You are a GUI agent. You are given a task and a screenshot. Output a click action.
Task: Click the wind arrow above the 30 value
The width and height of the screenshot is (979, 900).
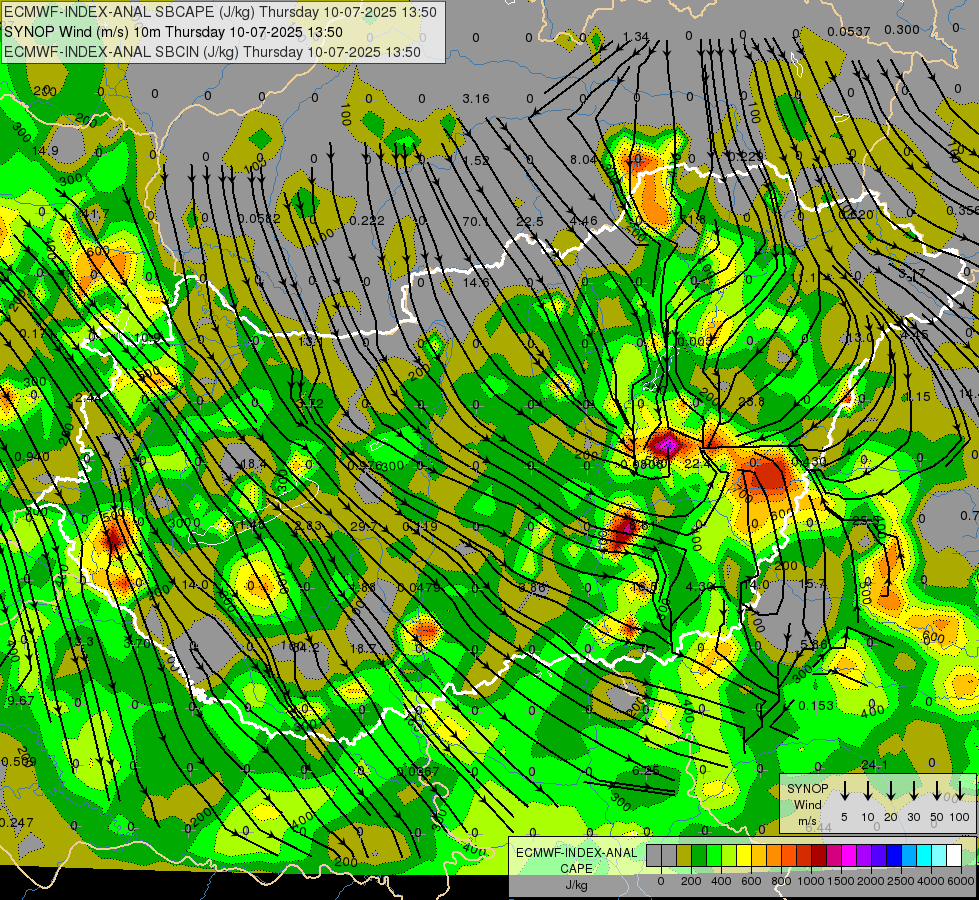click(913, 791)
